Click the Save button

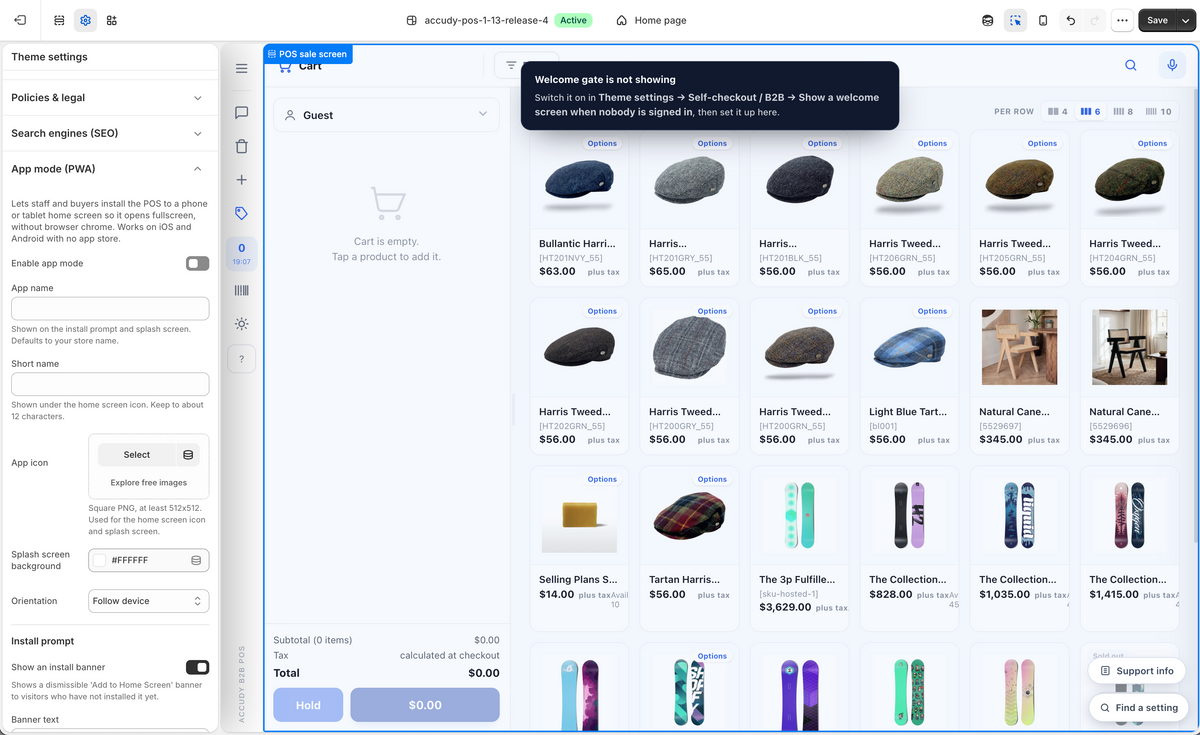1157,20
